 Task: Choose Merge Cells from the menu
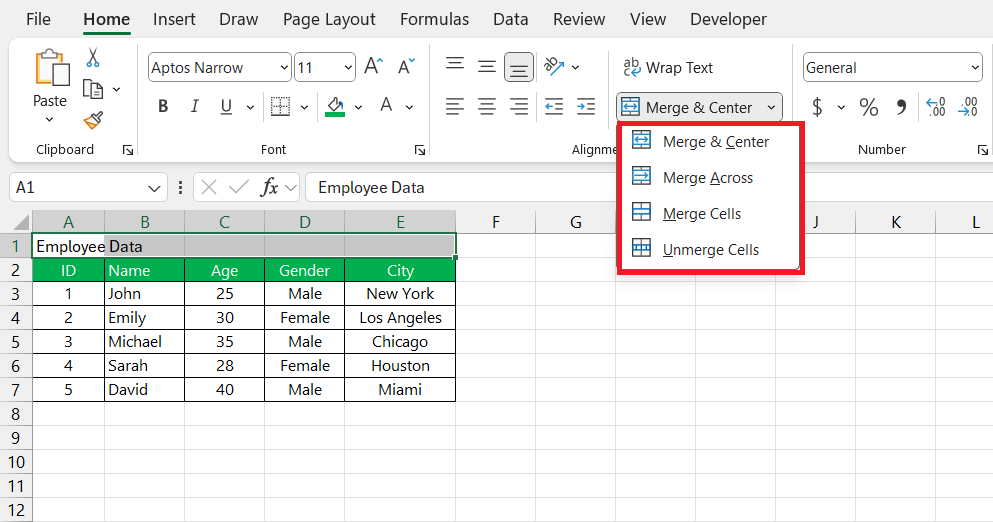coord(708,213)
